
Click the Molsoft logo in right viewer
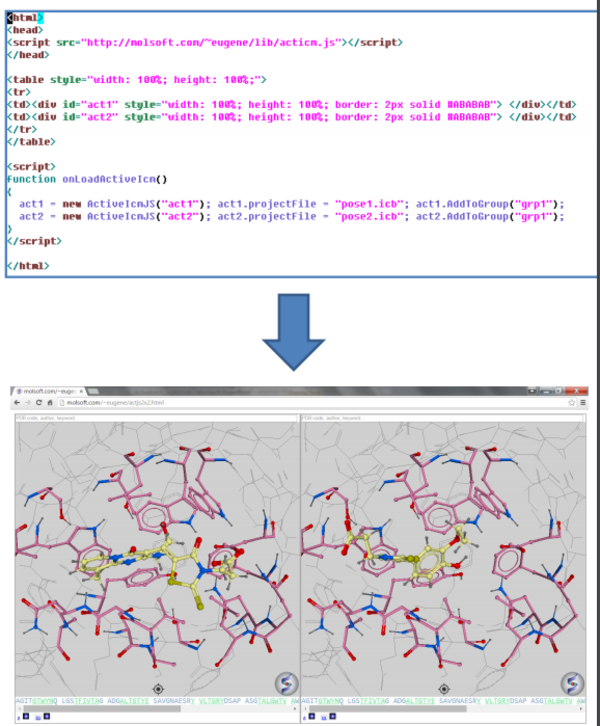tap(571, 681)
